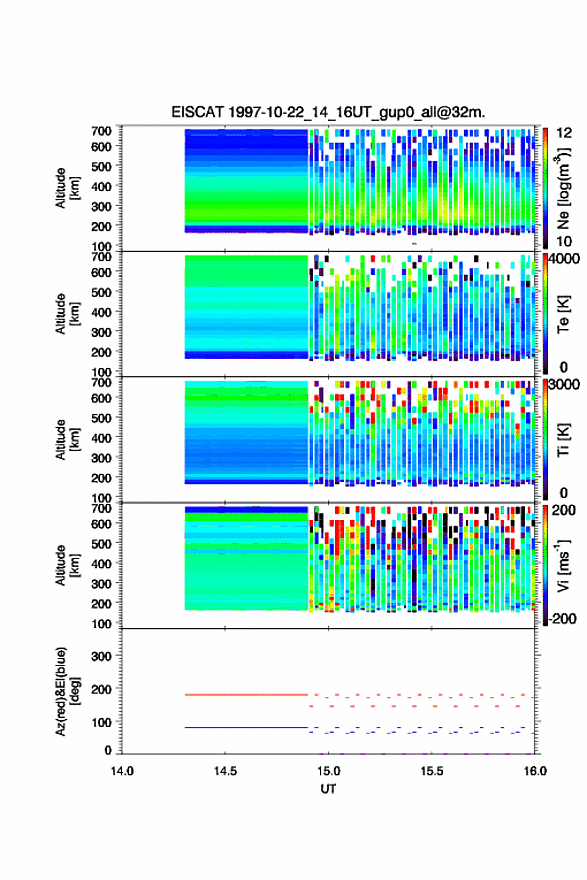Click the plot title EISCAT 1997-10-22_14_16UT

(x=328, y=112)
